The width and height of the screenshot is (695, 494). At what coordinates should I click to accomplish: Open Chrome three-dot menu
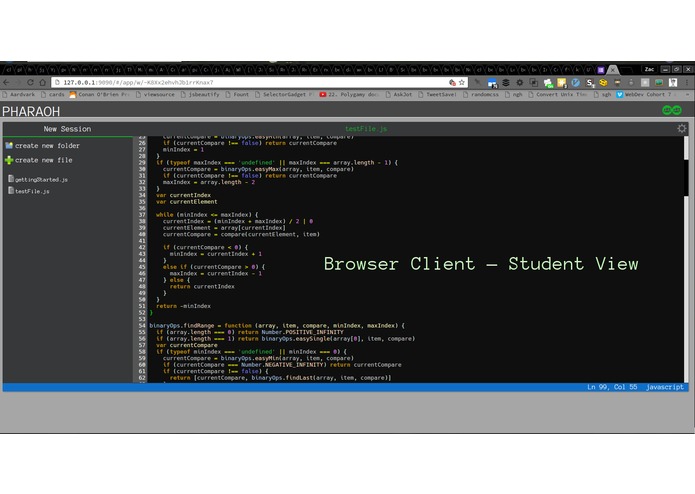click(687, 82)
